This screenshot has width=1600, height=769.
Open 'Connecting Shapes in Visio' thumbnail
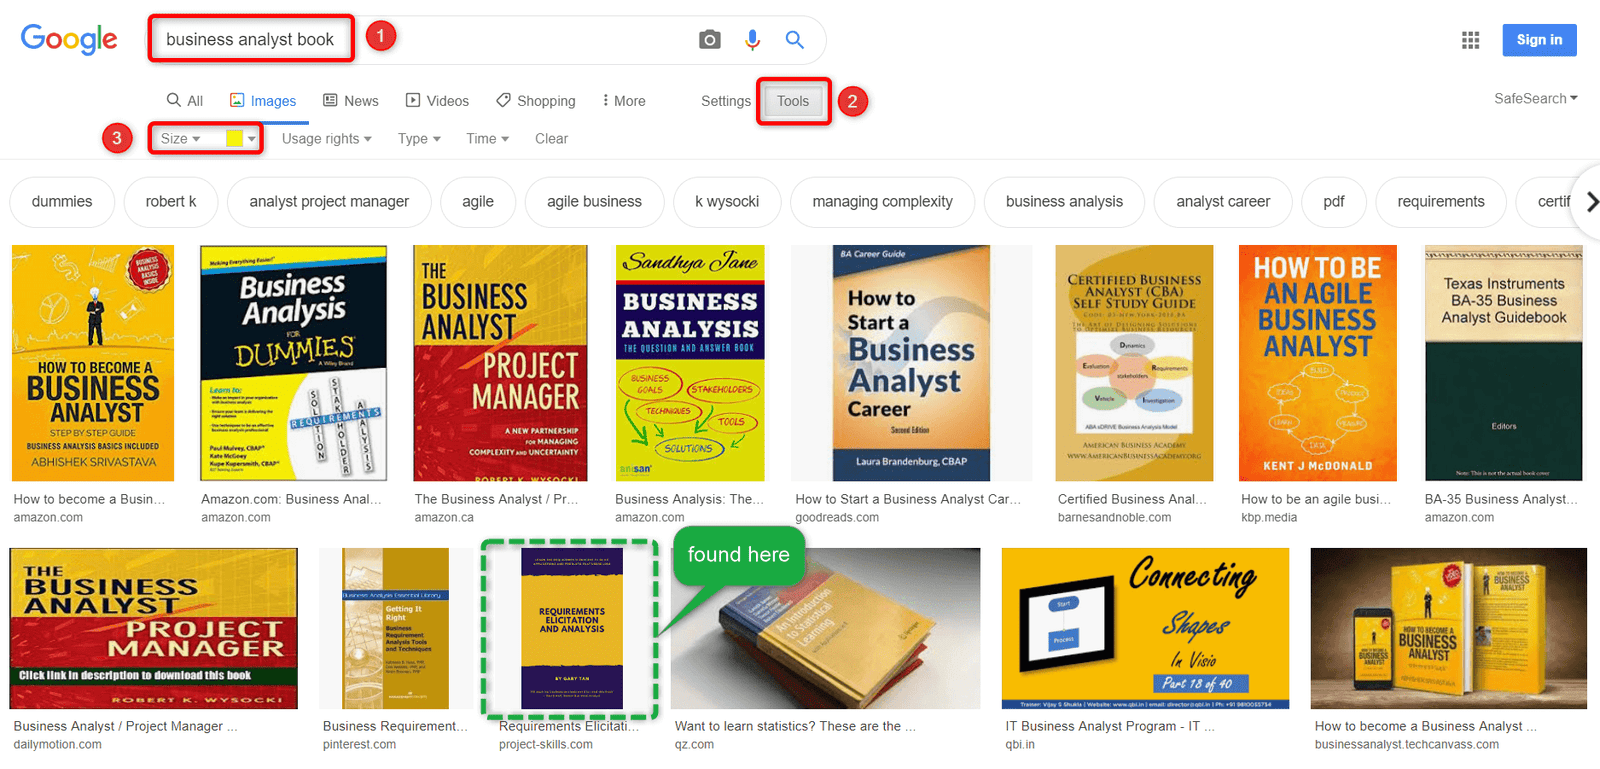(1145, 628)
